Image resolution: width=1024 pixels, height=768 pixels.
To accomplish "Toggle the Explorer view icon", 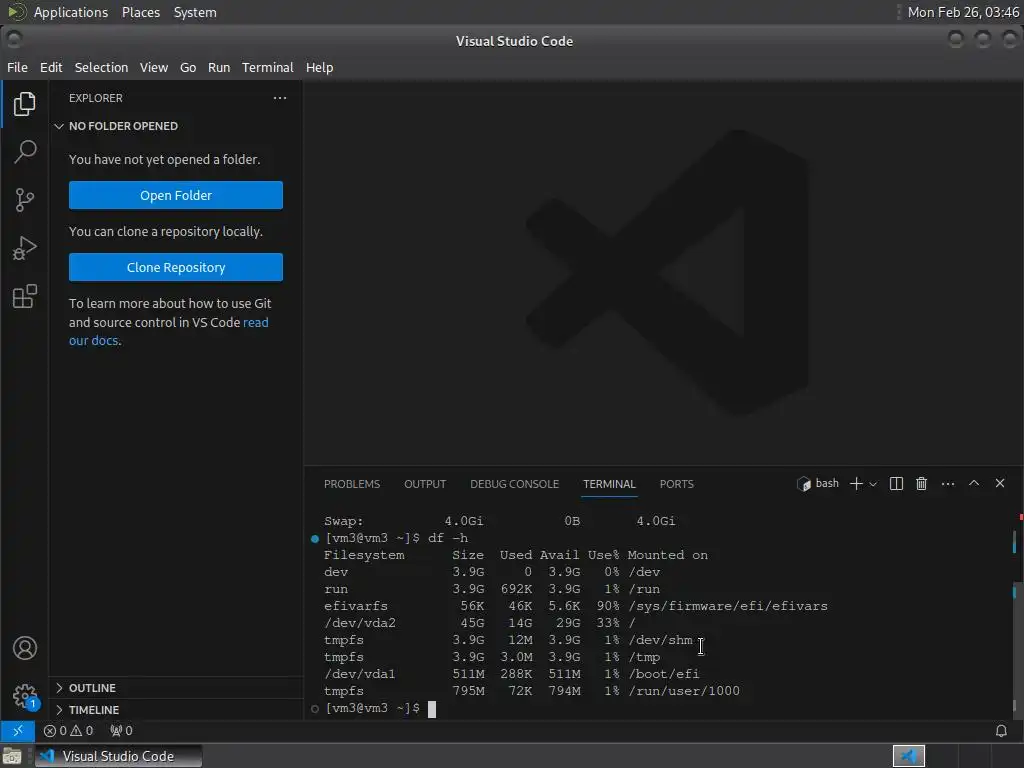I will 25,103.
